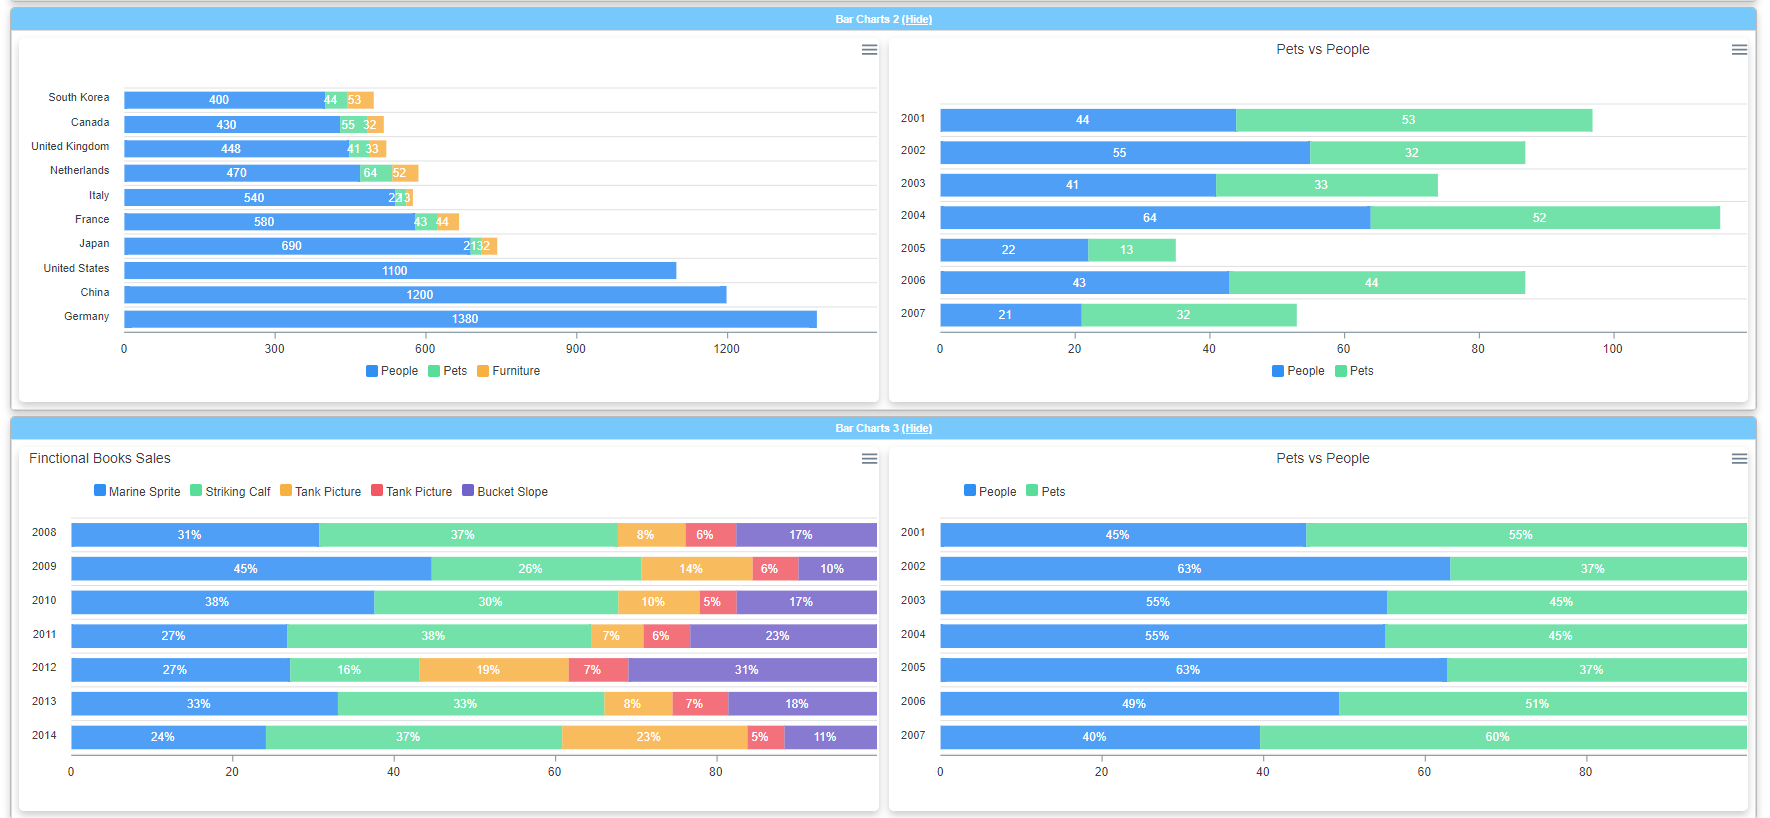Screen dimensions: 1770x818
Task: Hide the Bar Charts 2 section
Action: click(917, 19)
